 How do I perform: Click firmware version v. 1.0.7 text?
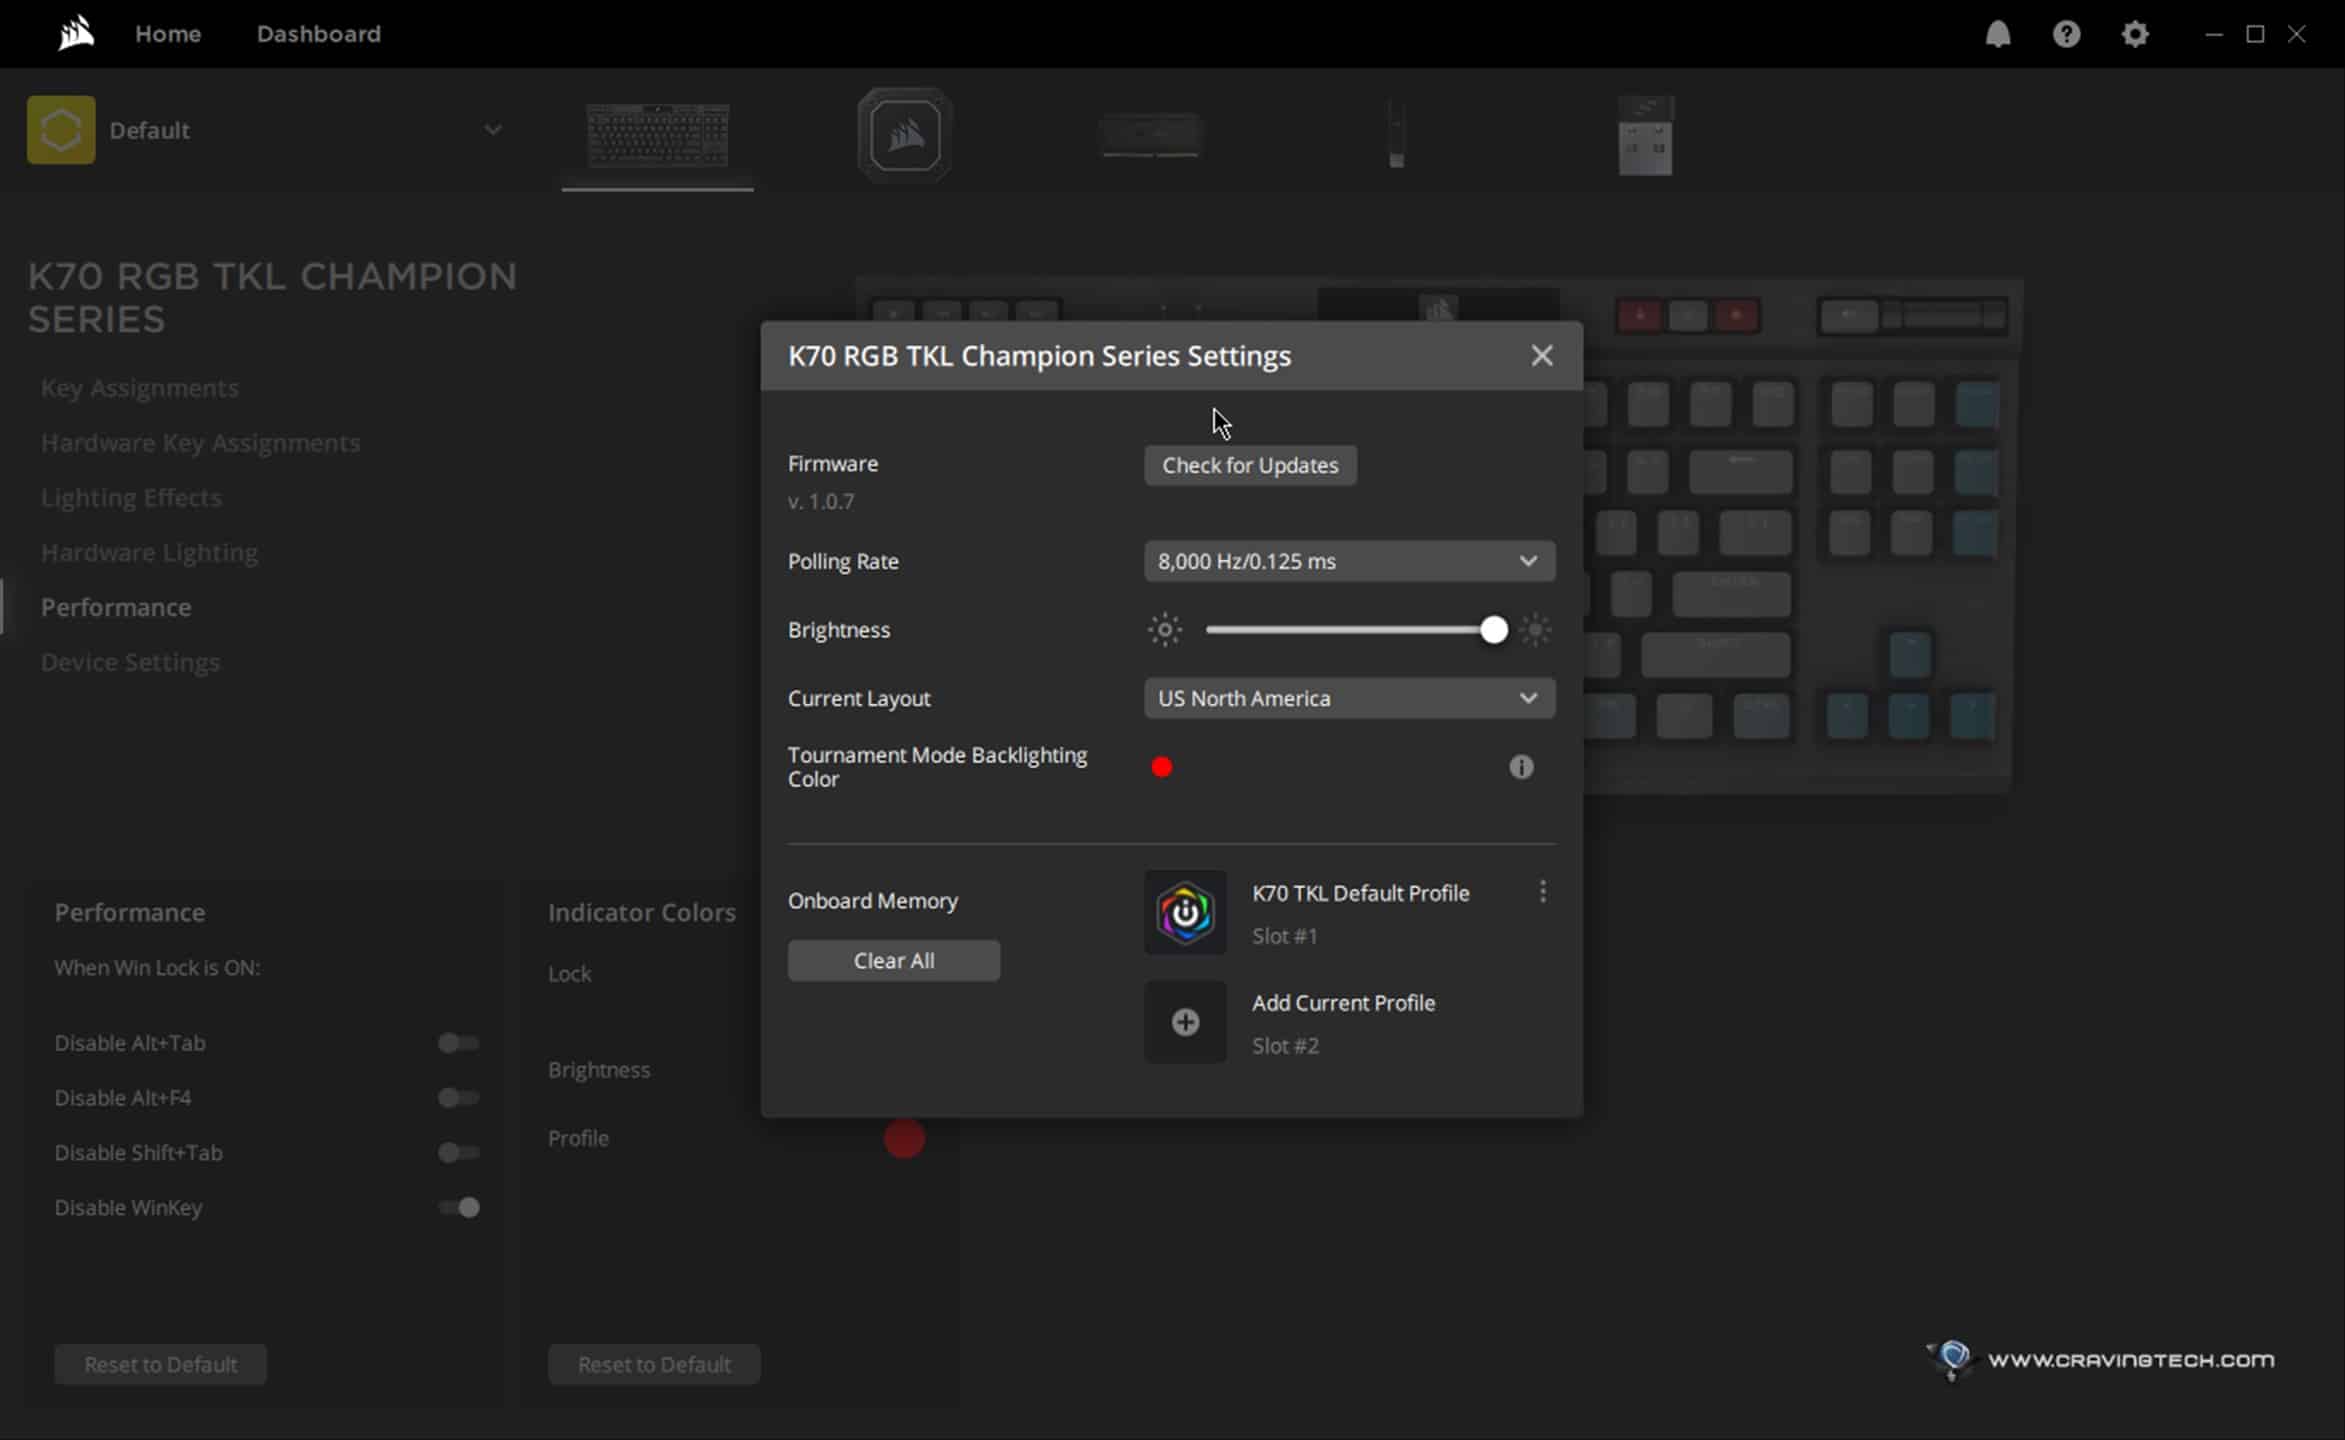[x=821, y=501]
